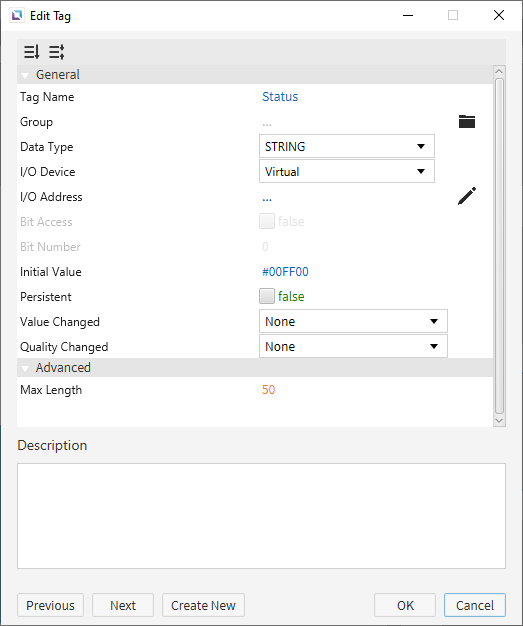Click scrollbar down arrow in property grid
The width and height of the screenshot is (523, 626).
[499, 421]
